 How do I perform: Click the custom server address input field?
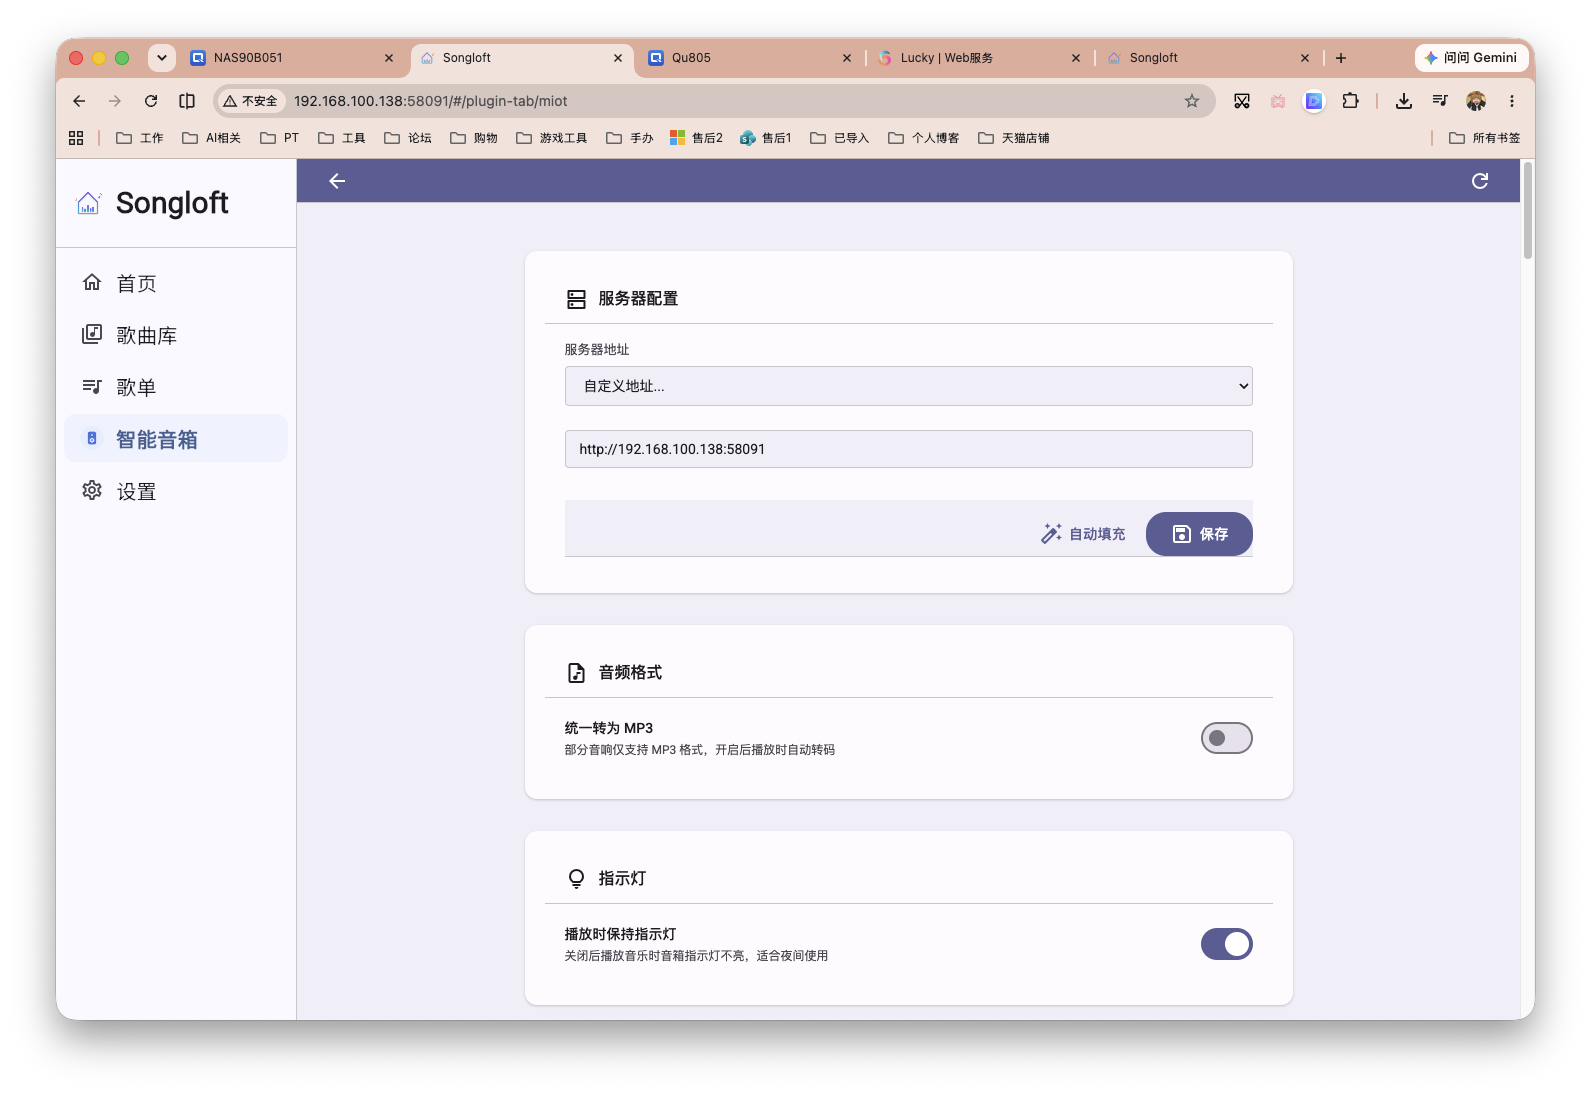[x=908, y=449]
